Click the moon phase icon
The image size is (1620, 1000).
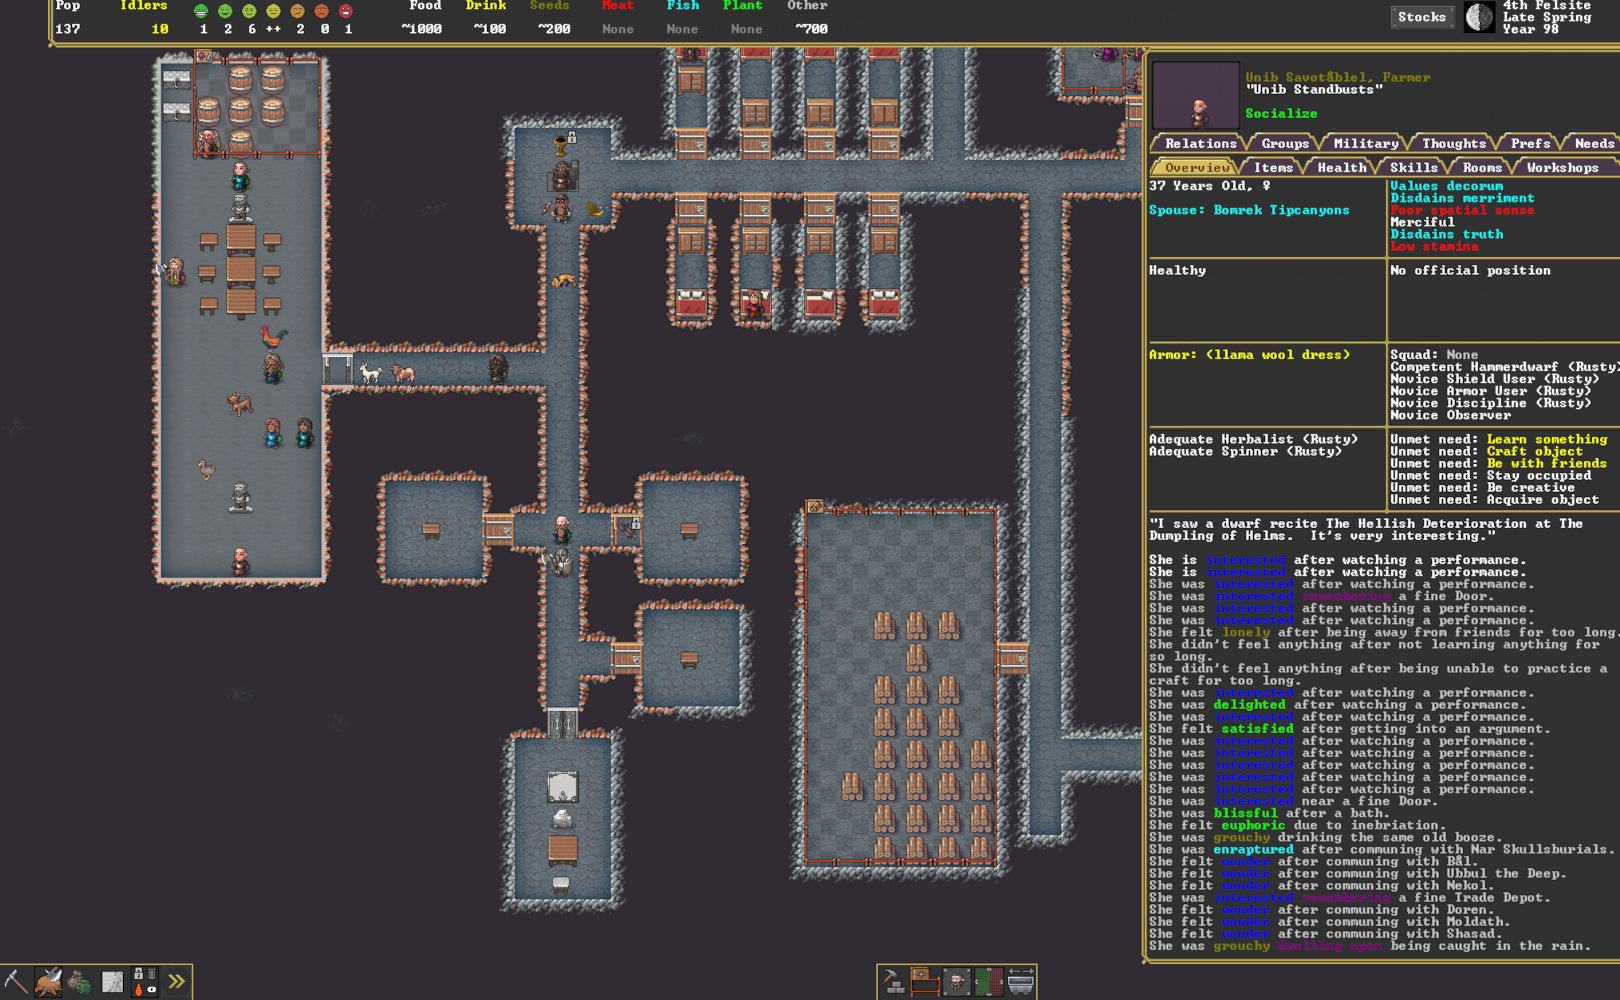pyautogui.click(x=1479, y=17)
